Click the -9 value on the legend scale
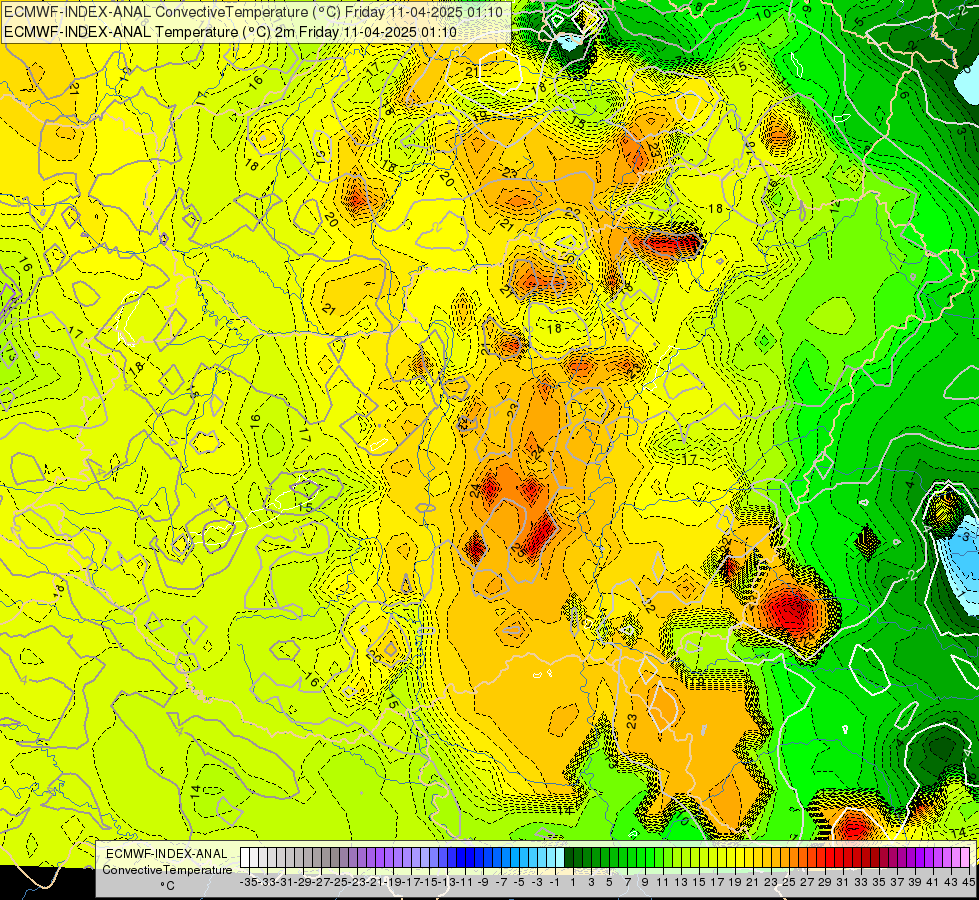979x900 pixels. tap(483, 883)
